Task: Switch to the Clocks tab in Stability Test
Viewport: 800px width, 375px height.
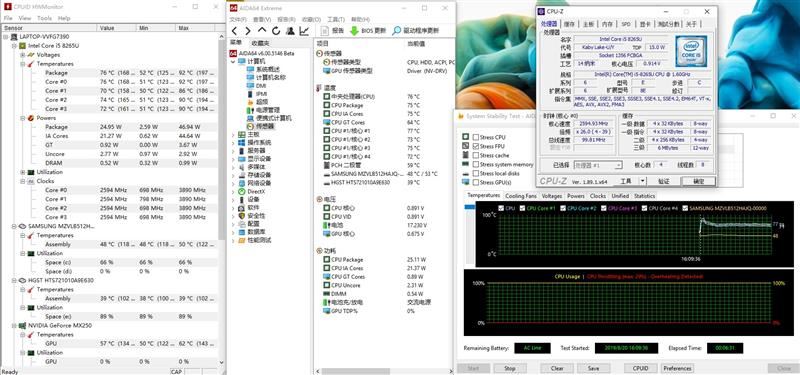Action: 597,196
